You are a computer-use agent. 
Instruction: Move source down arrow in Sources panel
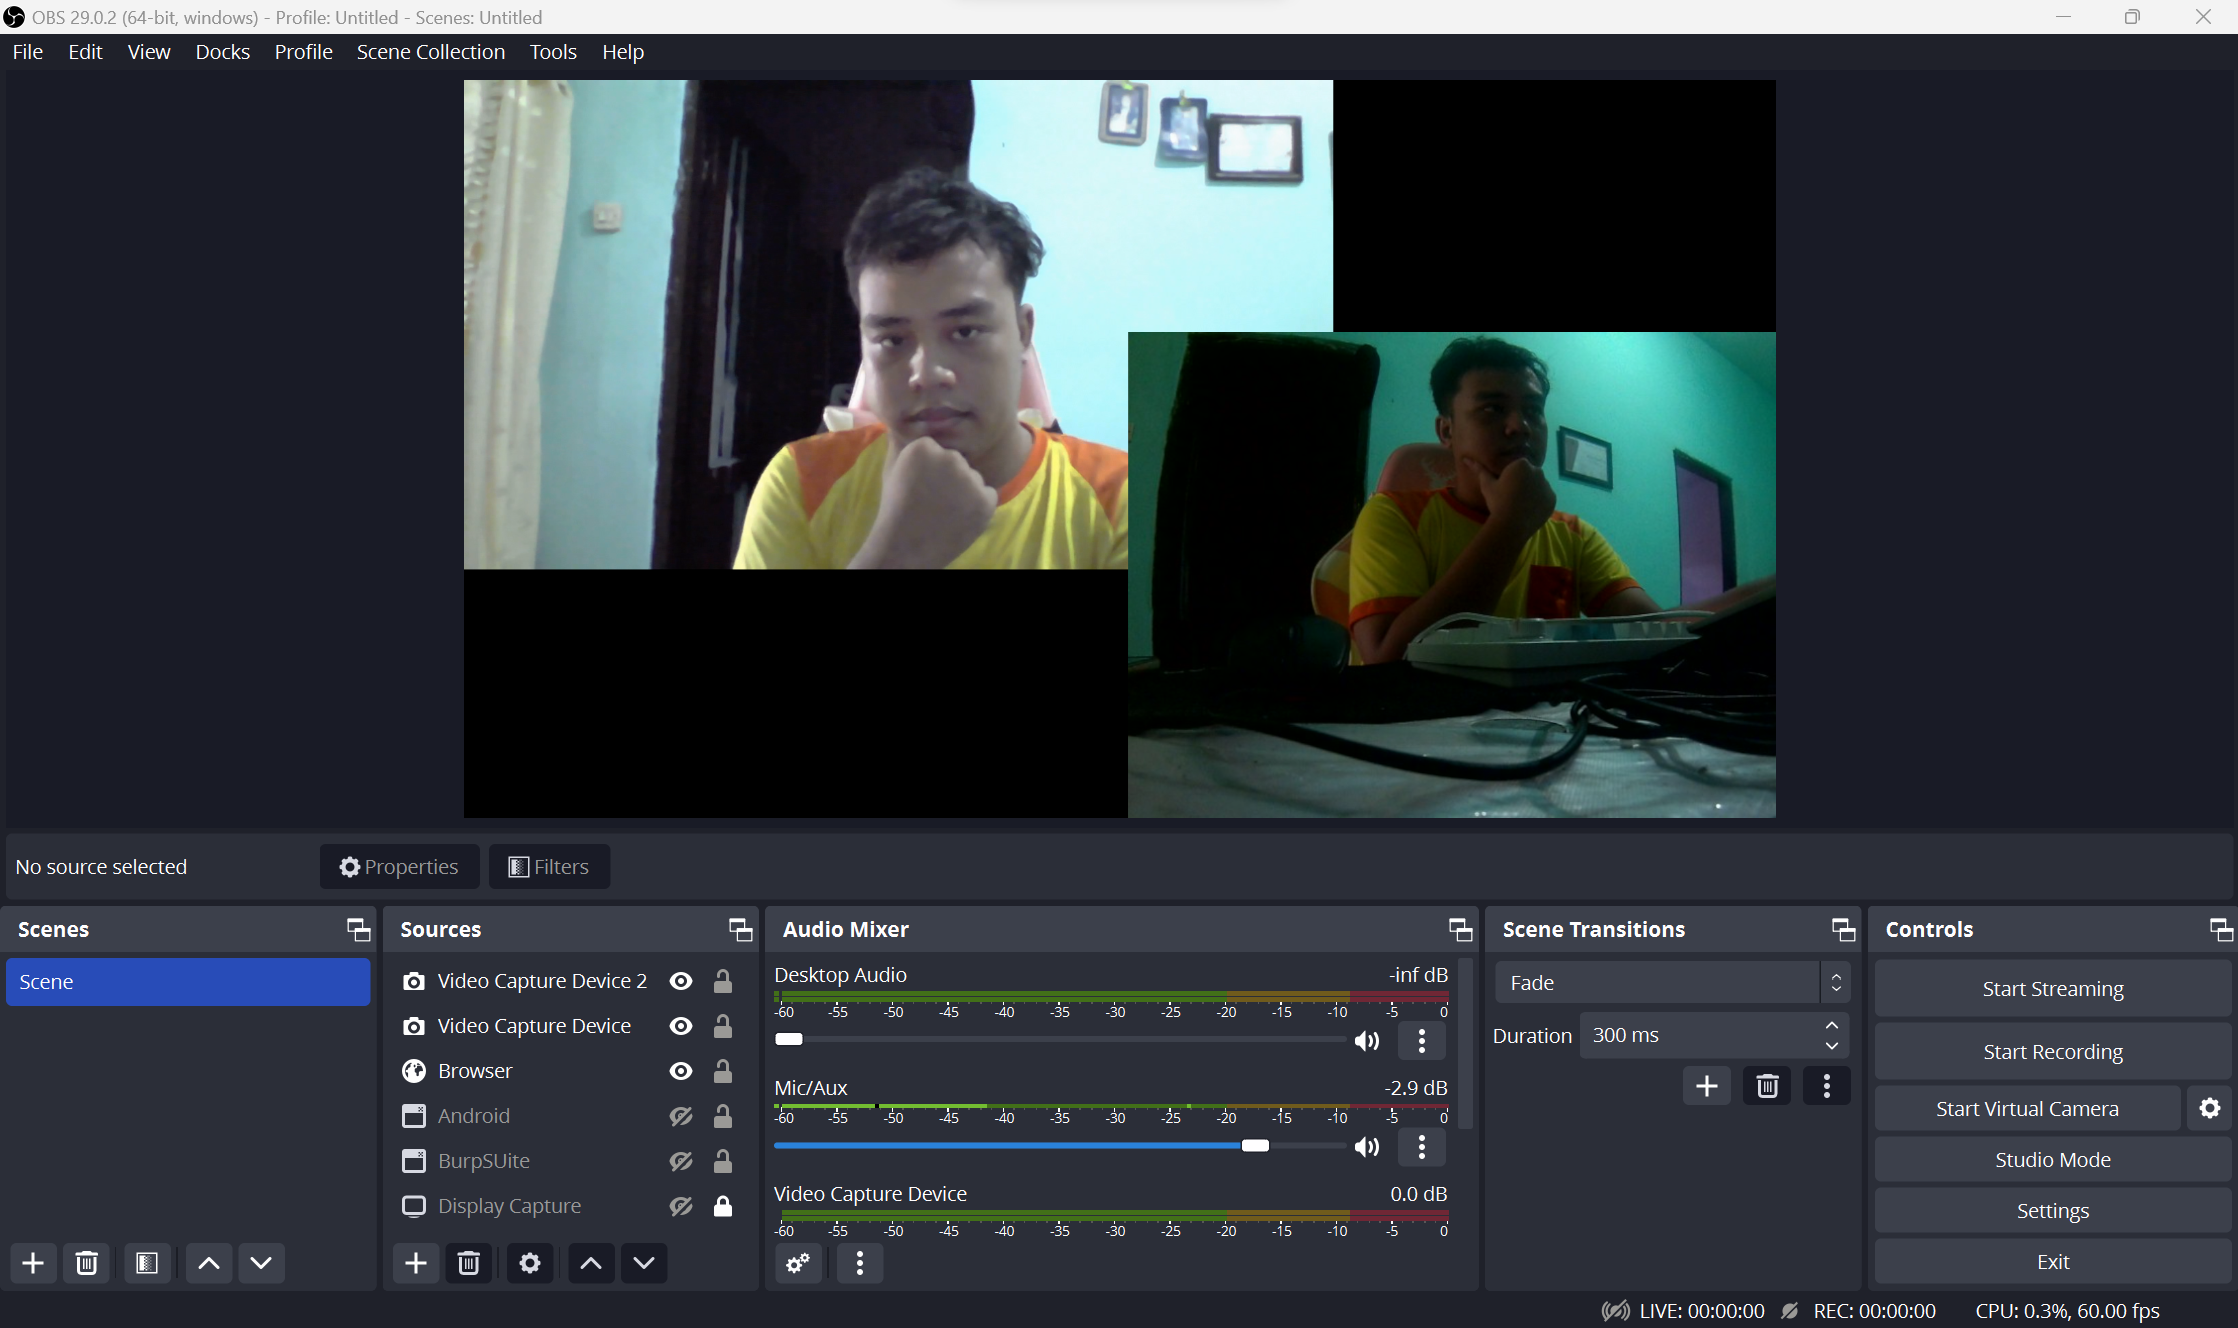(644, 1263)
